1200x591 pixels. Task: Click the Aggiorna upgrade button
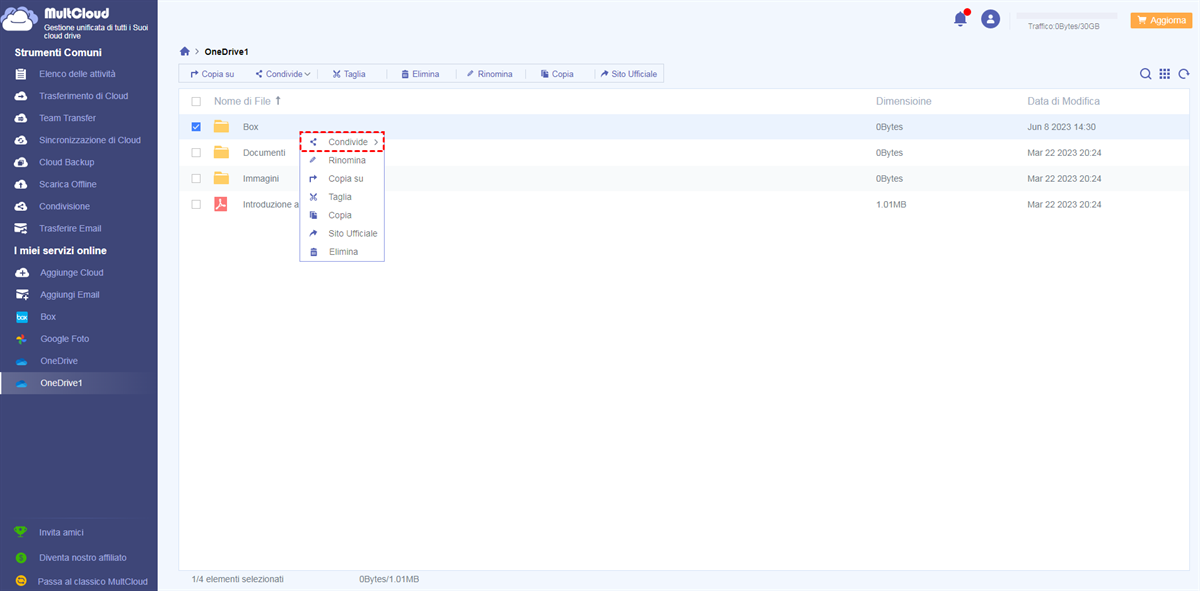click(1159, 20)
